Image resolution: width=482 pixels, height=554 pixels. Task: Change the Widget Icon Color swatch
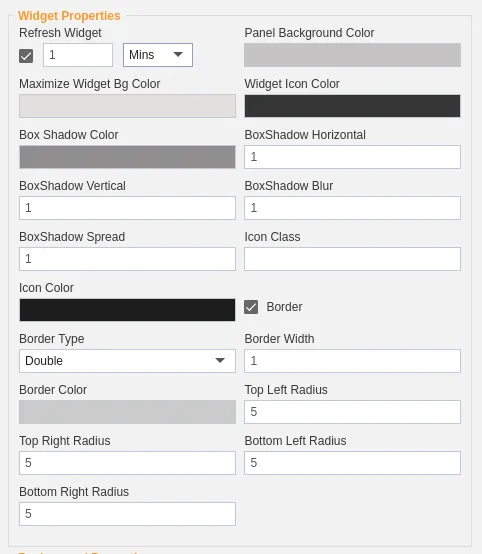pyautogui.click(x=352, y=106)
